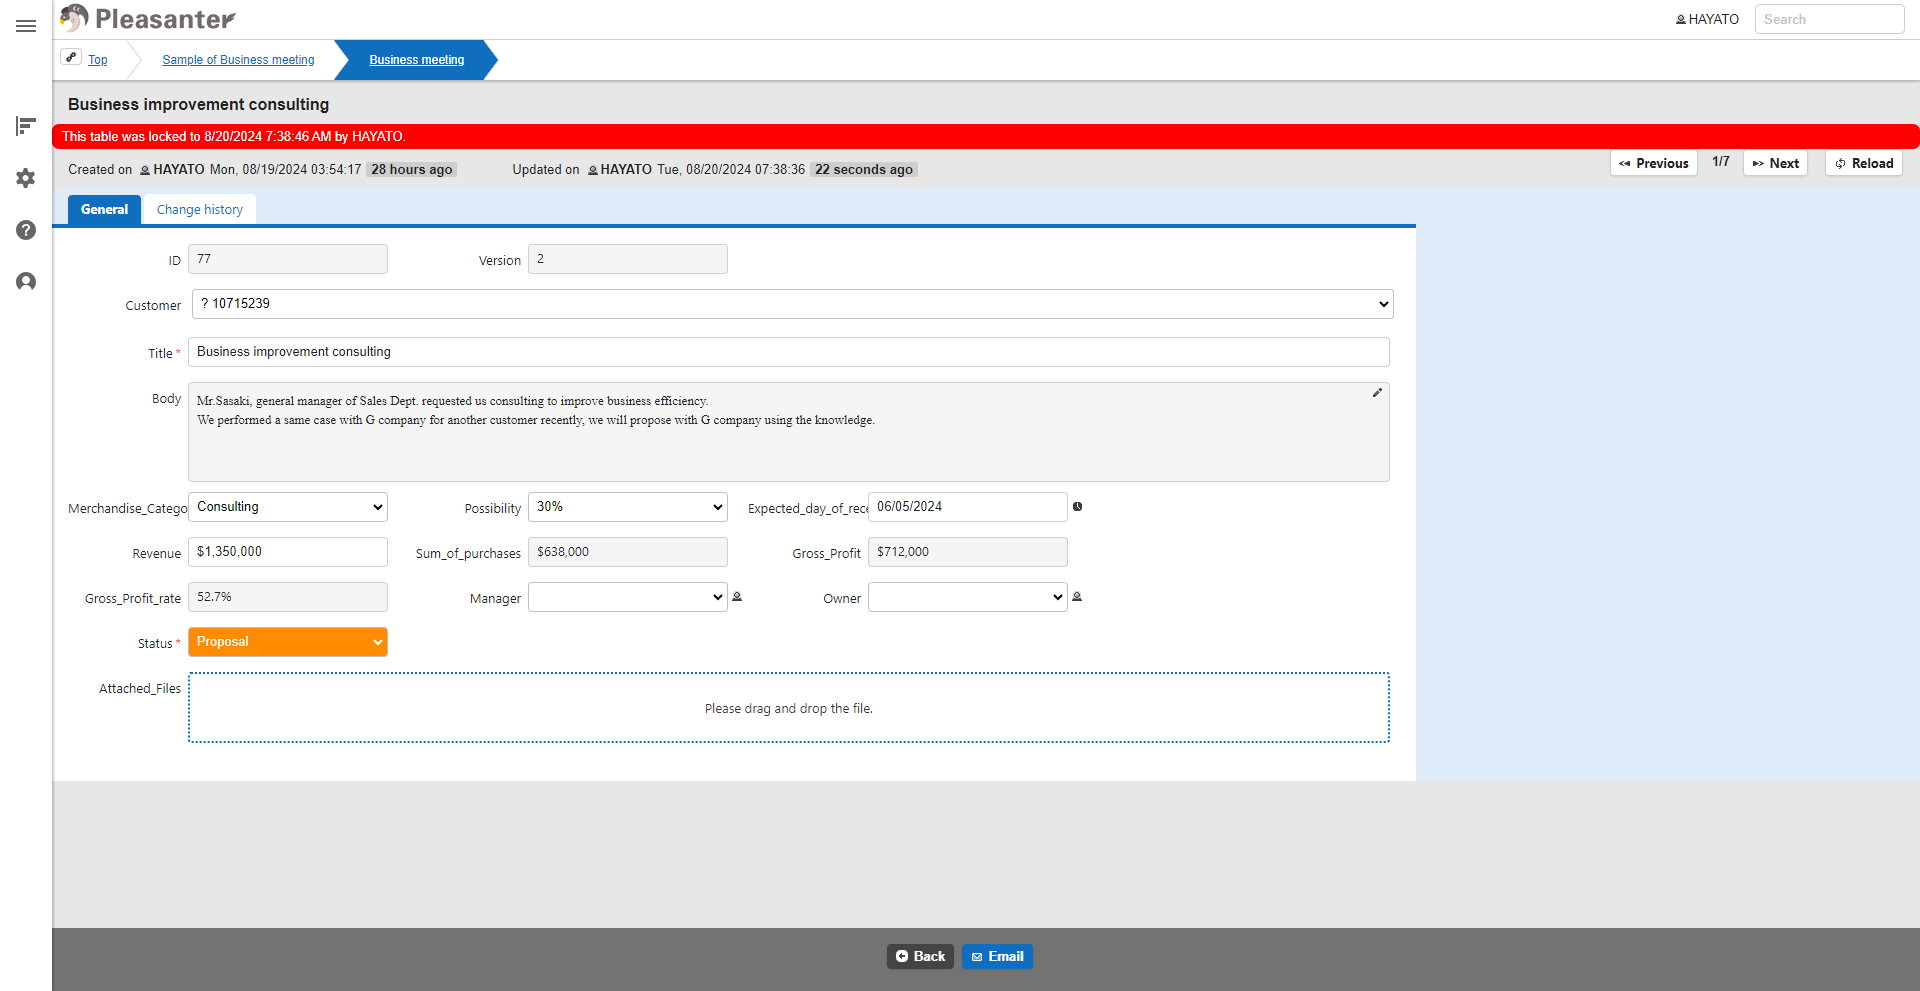Open the help question mark icon

coord(26,230)
